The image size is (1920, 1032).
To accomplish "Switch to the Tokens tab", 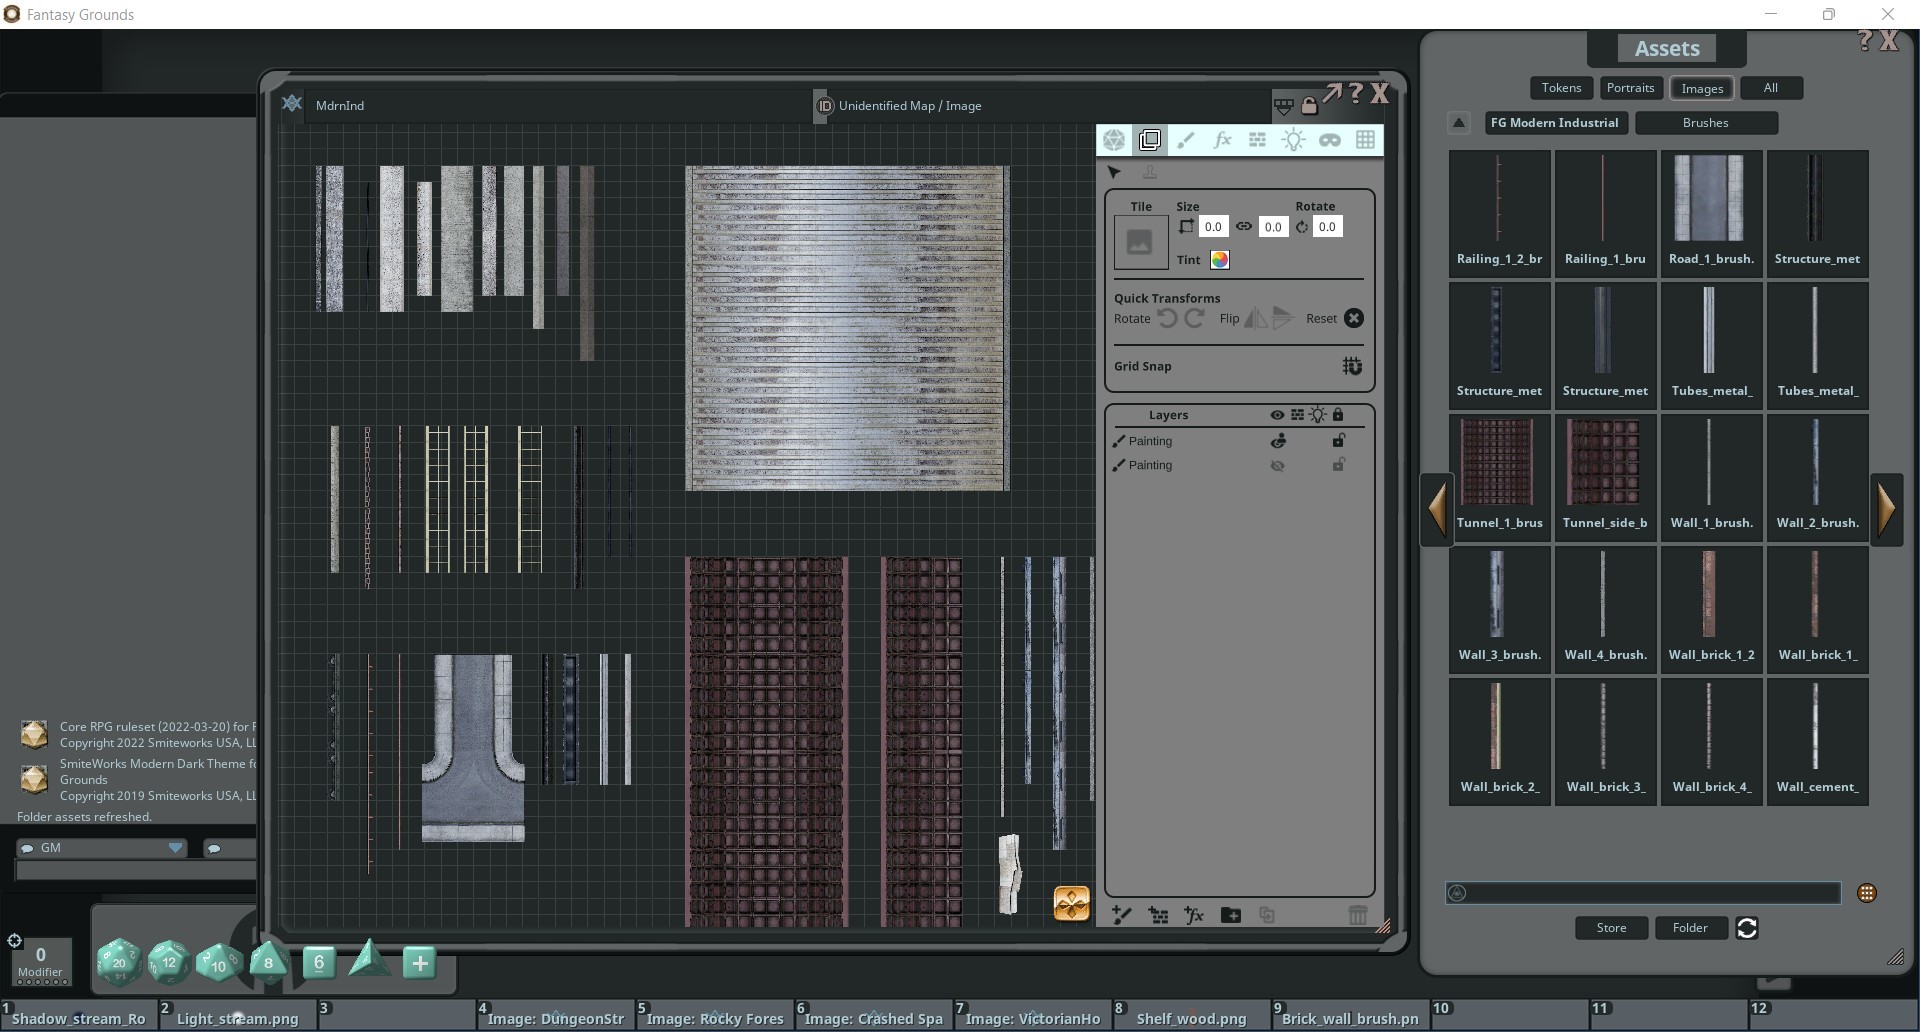I will point(1561,88).
